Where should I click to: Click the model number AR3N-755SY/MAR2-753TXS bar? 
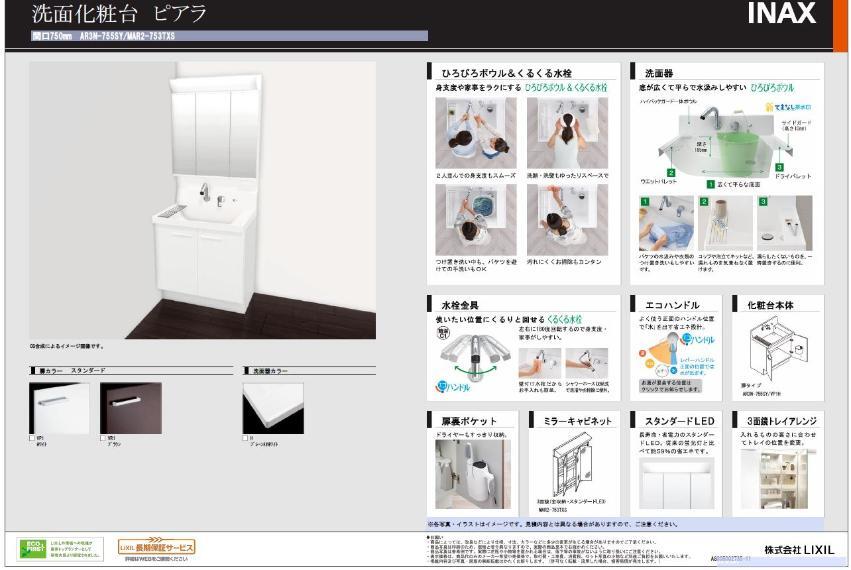click(x=230, y=36)
